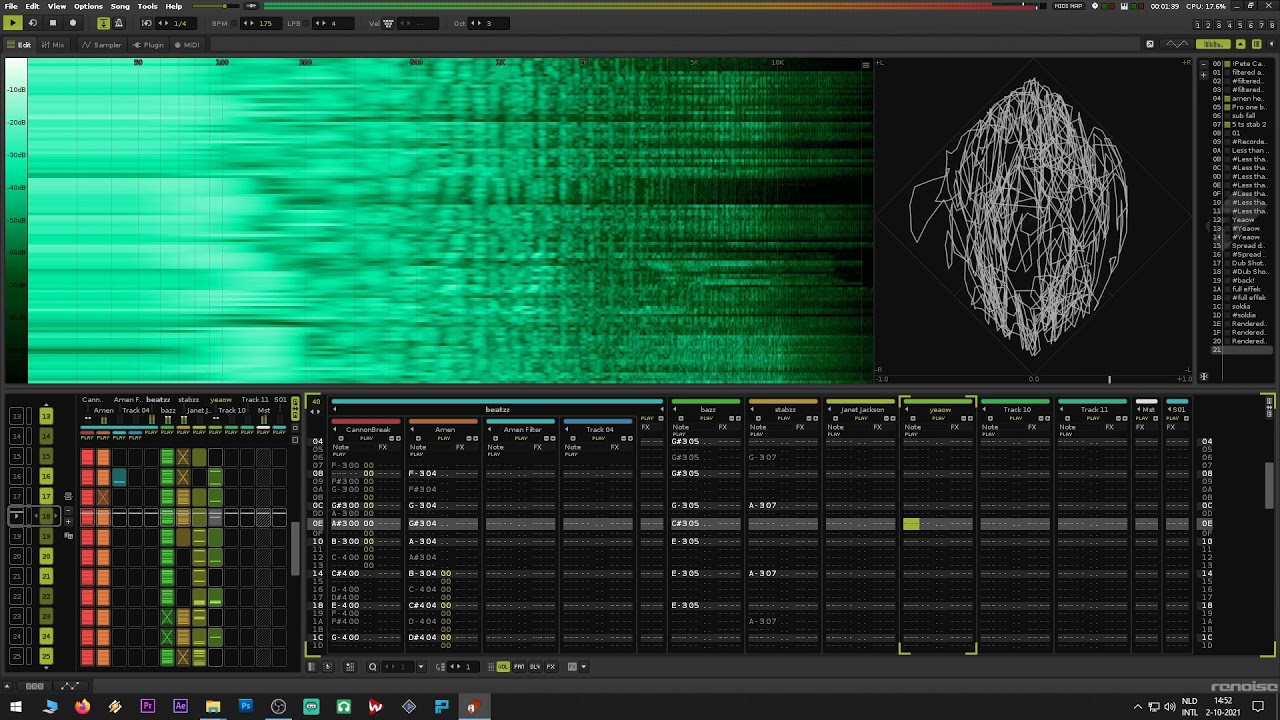Image resolution: width=1280 pixels, height=720 pixels.
Task: Select instrument 'sub fall' in the instrument list
Action: click(x=1244, y=116)
